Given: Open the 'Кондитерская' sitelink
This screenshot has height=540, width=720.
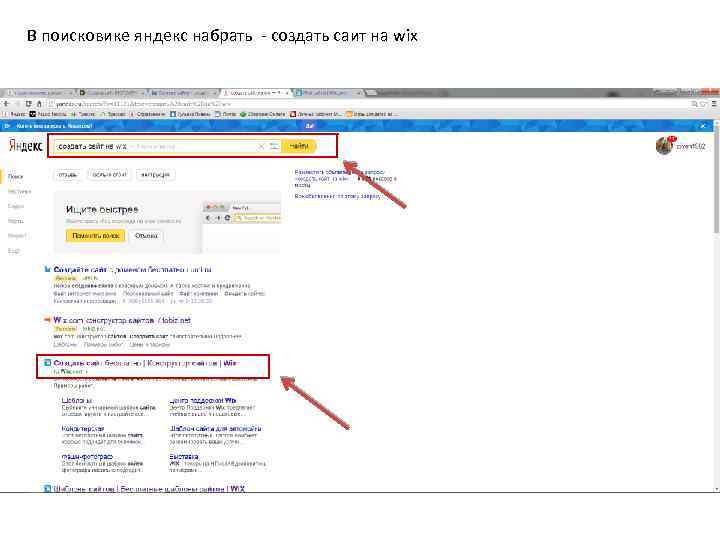Looking at the screenshot, I should click(x=83, y=428).
